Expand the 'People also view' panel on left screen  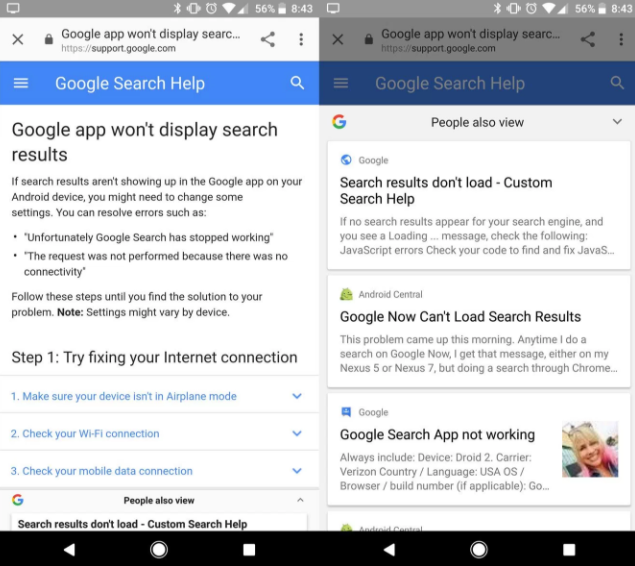[x=300, y=500]
